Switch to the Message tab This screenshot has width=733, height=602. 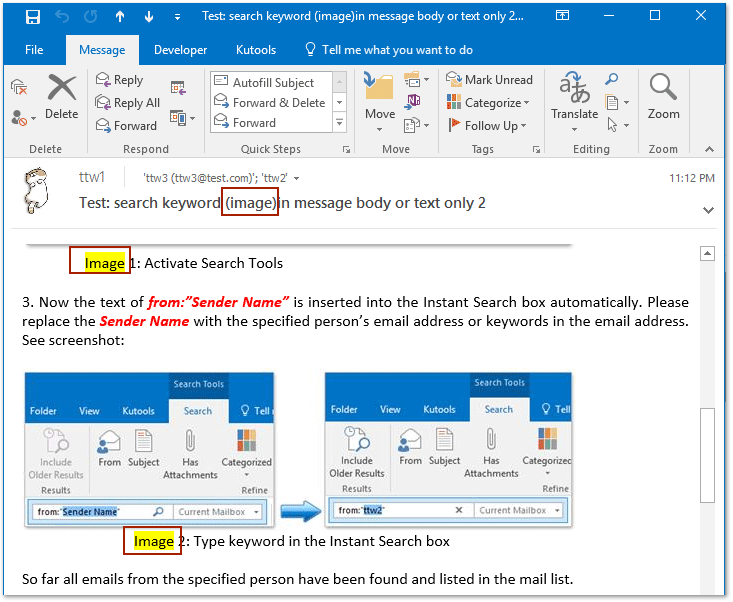pos(102,50)
